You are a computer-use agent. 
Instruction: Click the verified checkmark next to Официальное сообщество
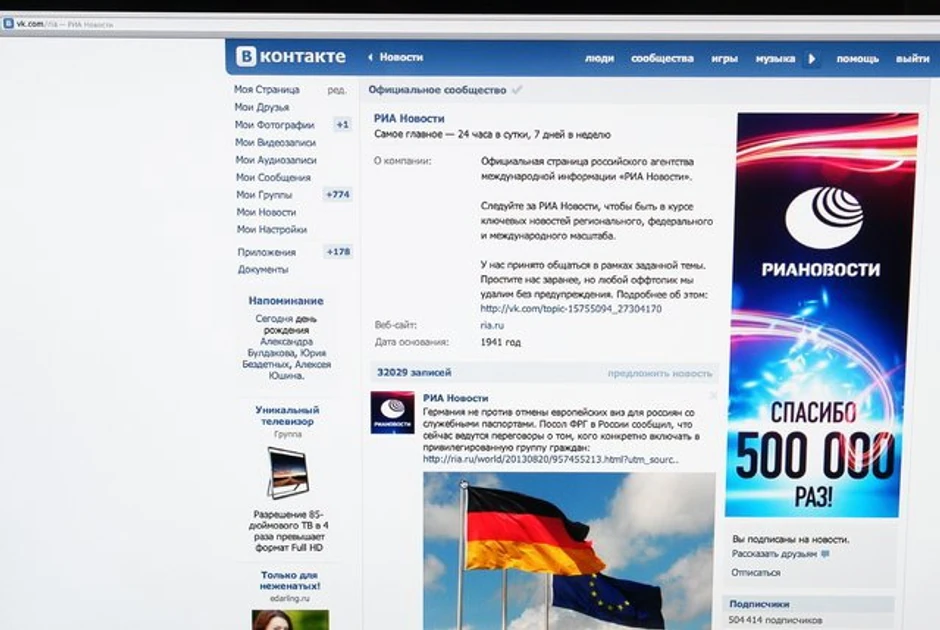[517, 90]
